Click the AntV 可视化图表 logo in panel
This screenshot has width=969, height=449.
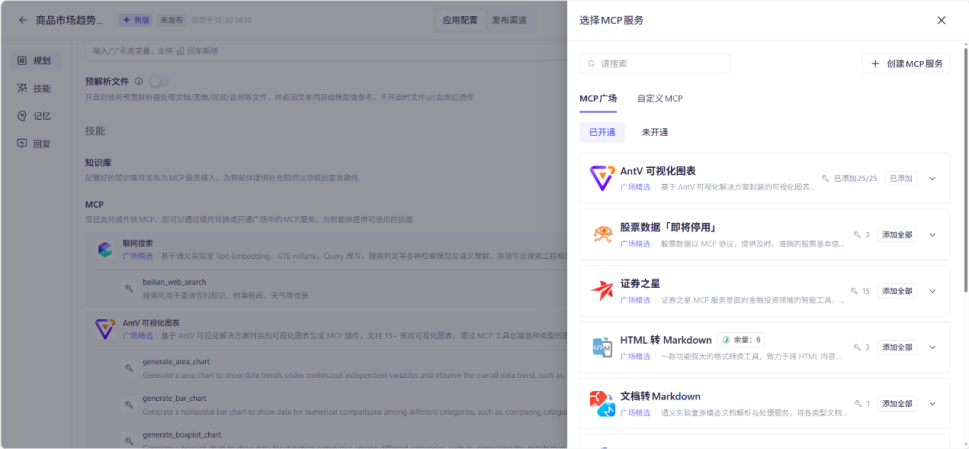point(603,178)
